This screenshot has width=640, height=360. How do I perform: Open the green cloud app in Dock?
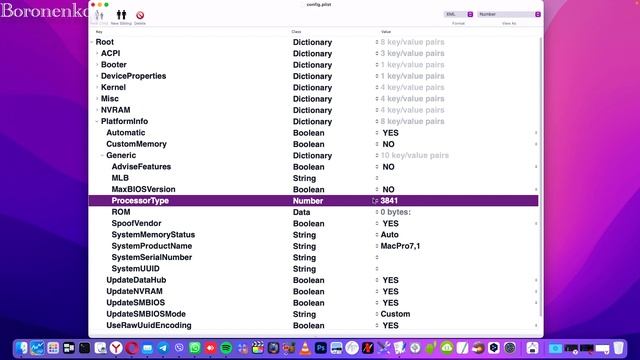pyautogui.click(x=447, y=348)
